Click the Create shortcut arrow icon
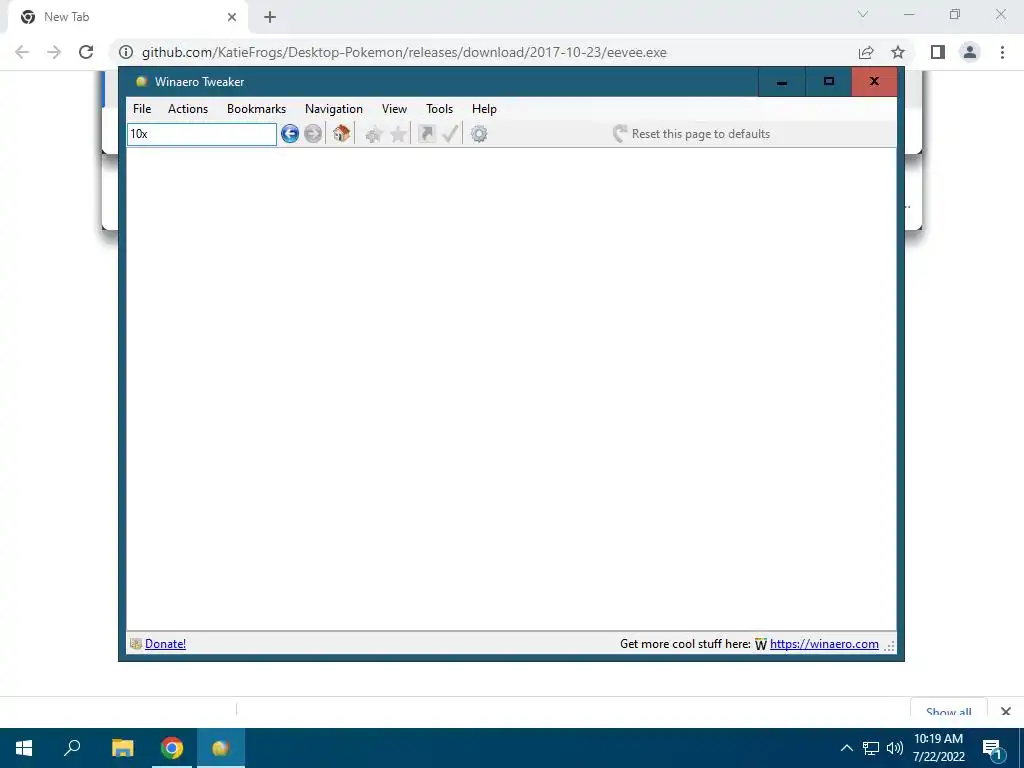 426,134
